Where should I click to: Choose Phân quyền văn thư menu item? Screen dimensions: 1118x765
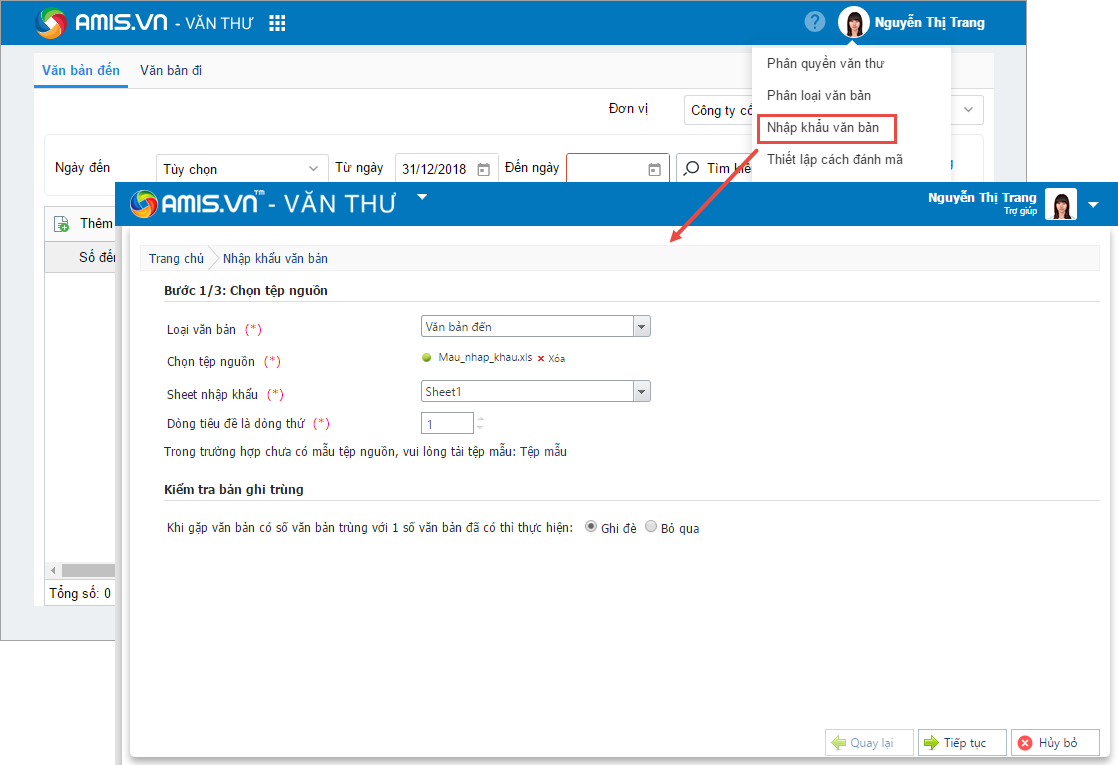(x=824, y=63)
